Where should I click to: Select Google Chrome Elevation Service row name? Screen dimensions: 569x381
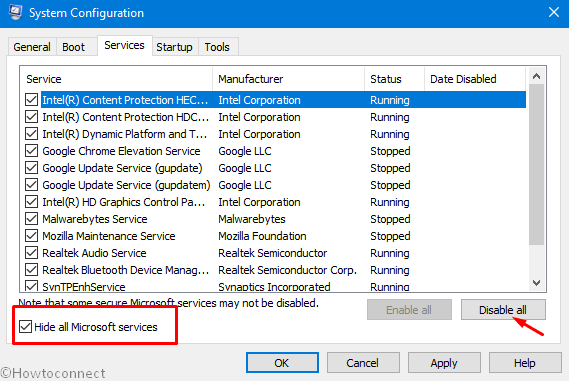coord(121,151)
